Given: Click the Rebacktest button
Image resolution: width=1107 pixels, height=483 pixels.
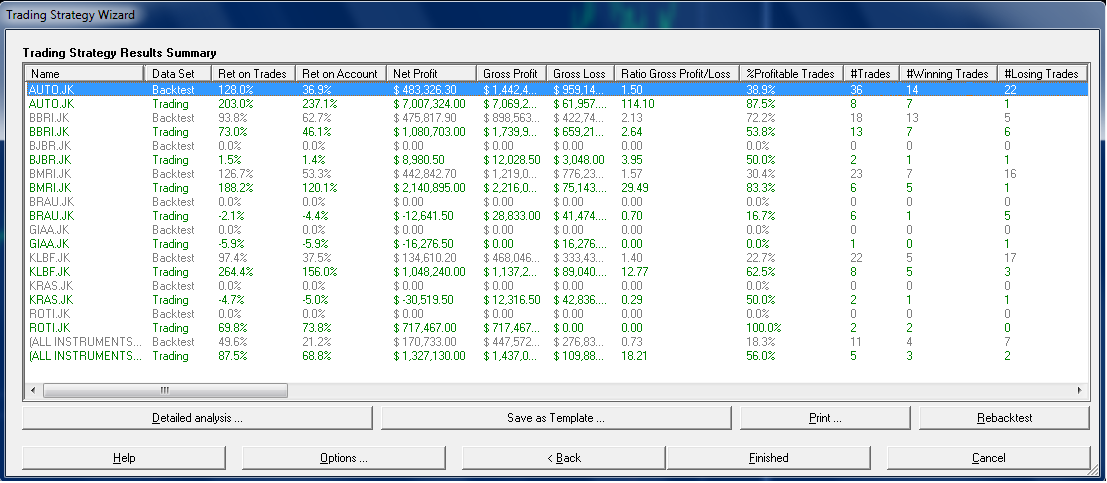Looking at the screenshot, I should tap(1004, 418).
